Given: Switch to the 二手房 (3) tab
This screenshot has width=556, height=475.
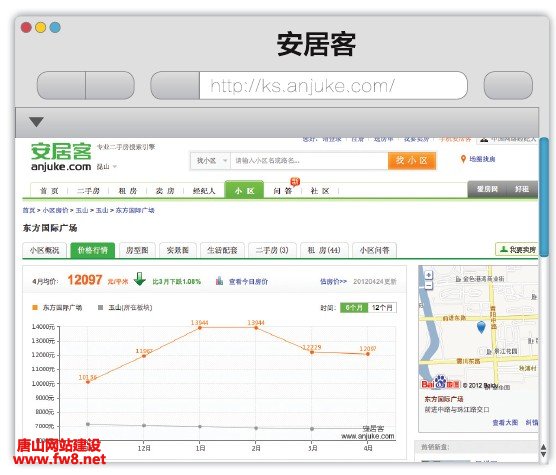Looking at the screenshot, I should click(272, 250).
